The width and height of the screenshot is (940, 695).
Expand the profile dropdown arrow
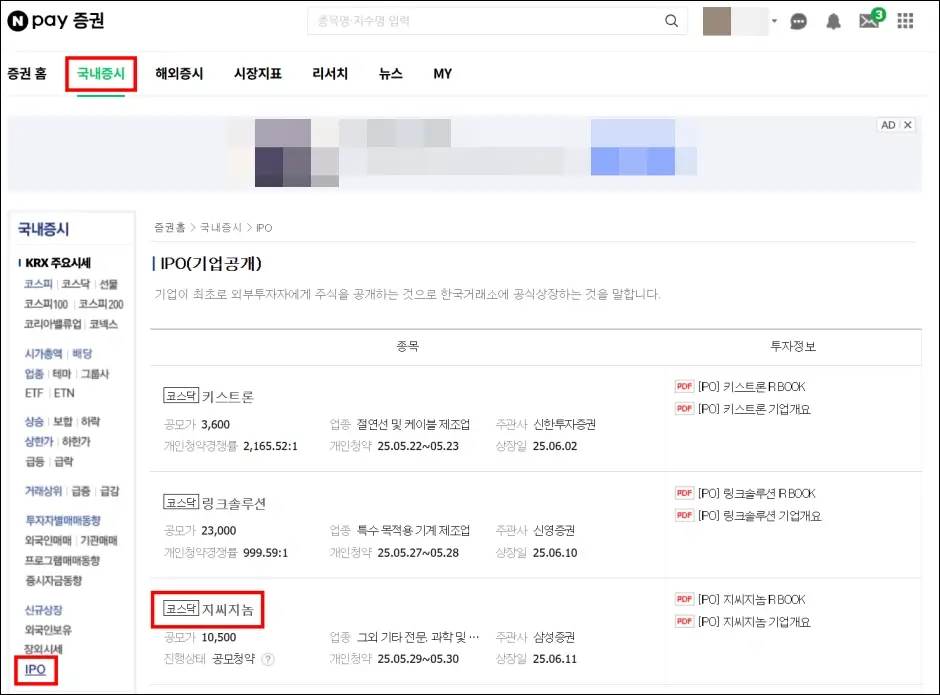pos(774,22)
